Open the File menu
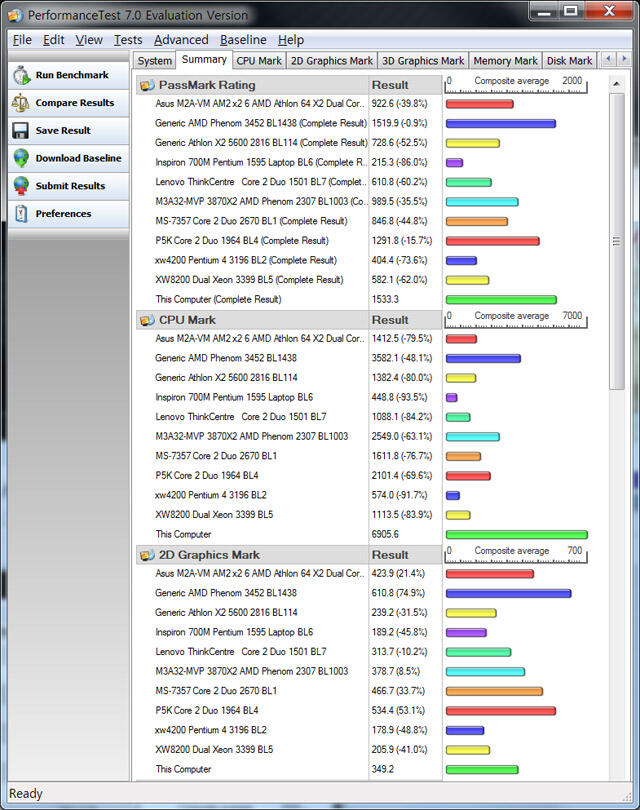This screenshot has height=810, width=640. coord(22,40)
